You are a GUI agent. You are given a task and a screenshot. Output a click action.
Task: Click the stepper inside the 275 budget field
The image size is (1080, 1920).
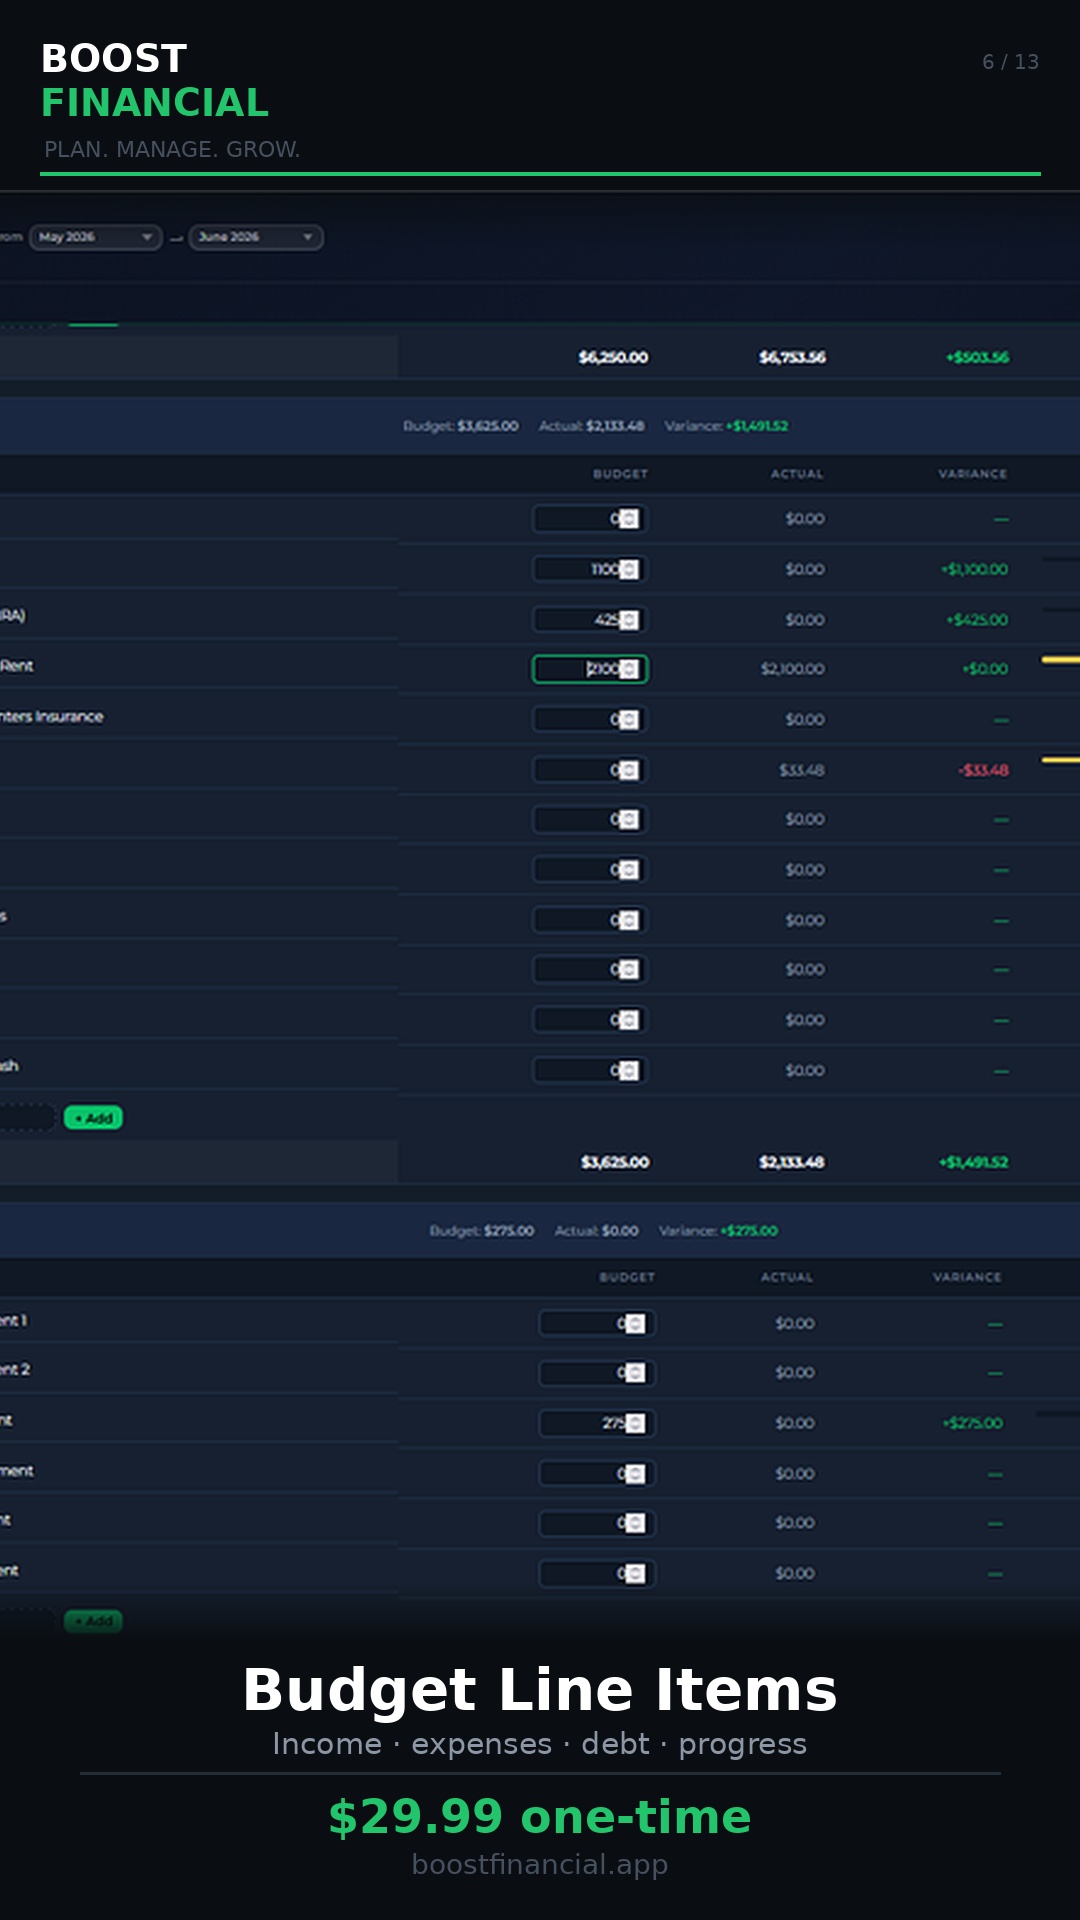(x=635, y=1423)
